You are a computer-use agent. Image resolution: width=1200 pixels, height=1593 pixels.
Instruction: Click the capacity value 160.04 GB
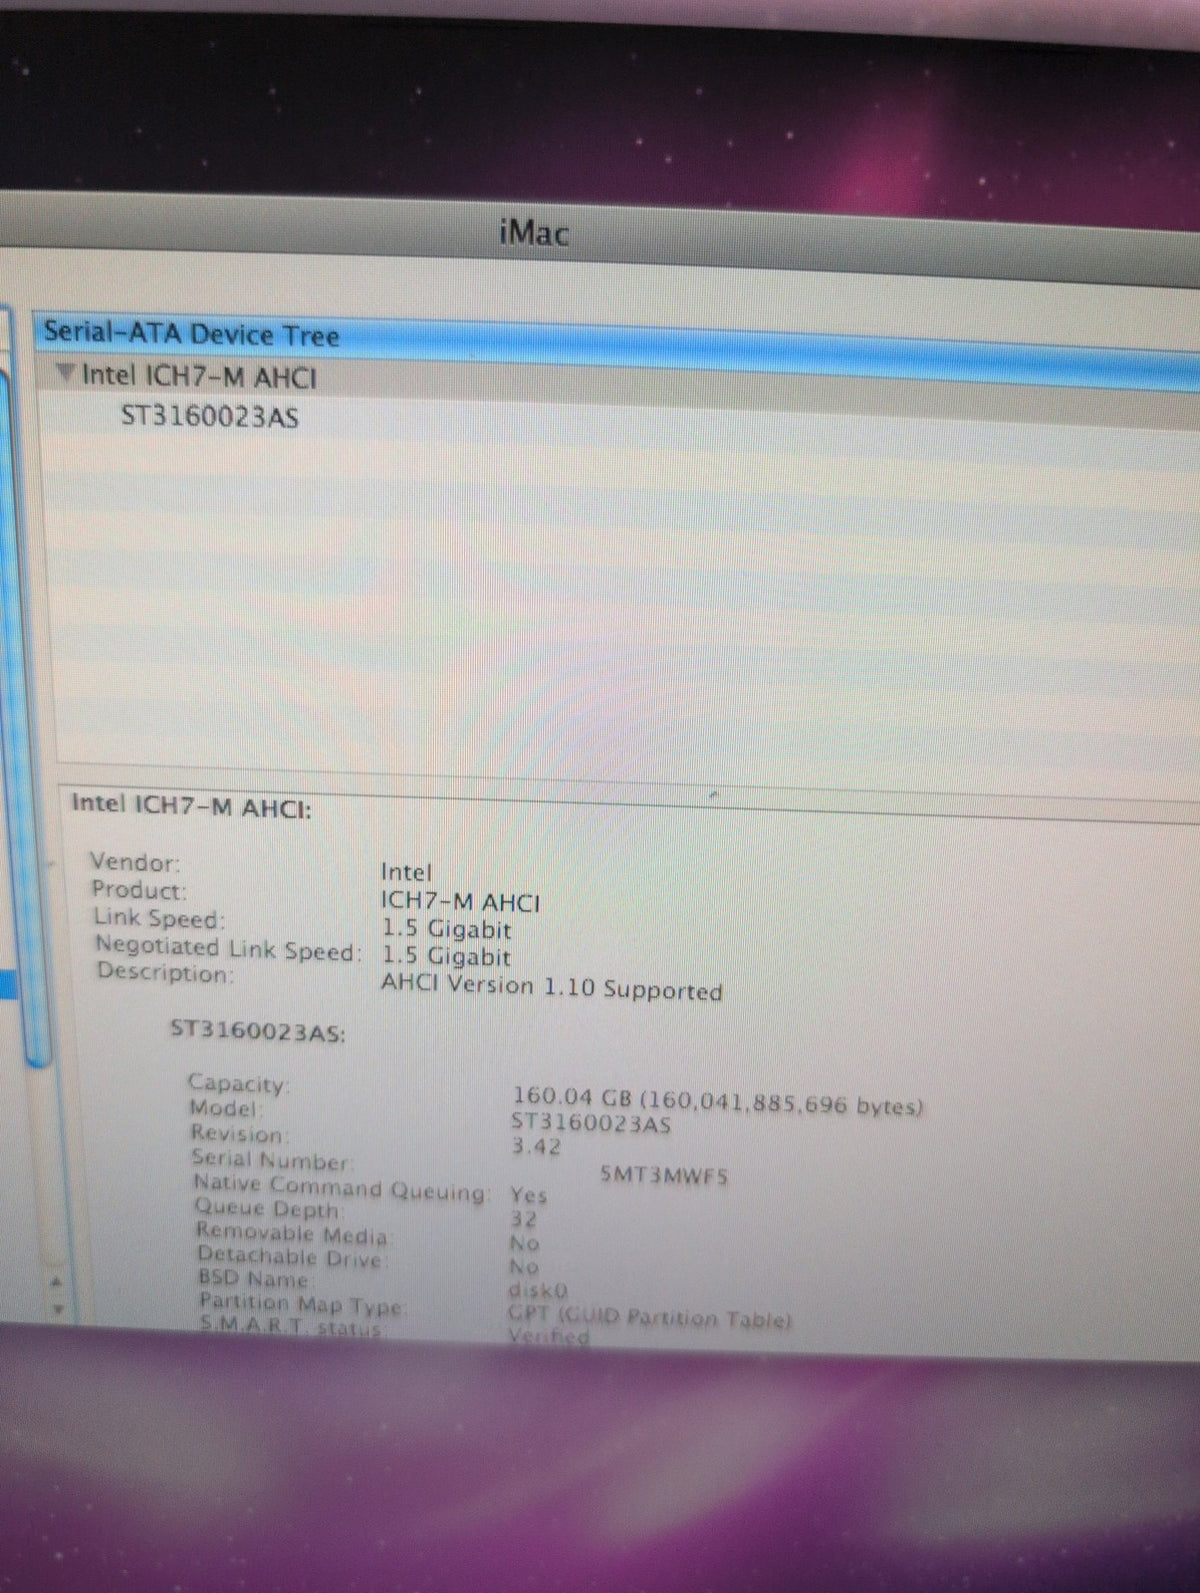(718, 1102)
